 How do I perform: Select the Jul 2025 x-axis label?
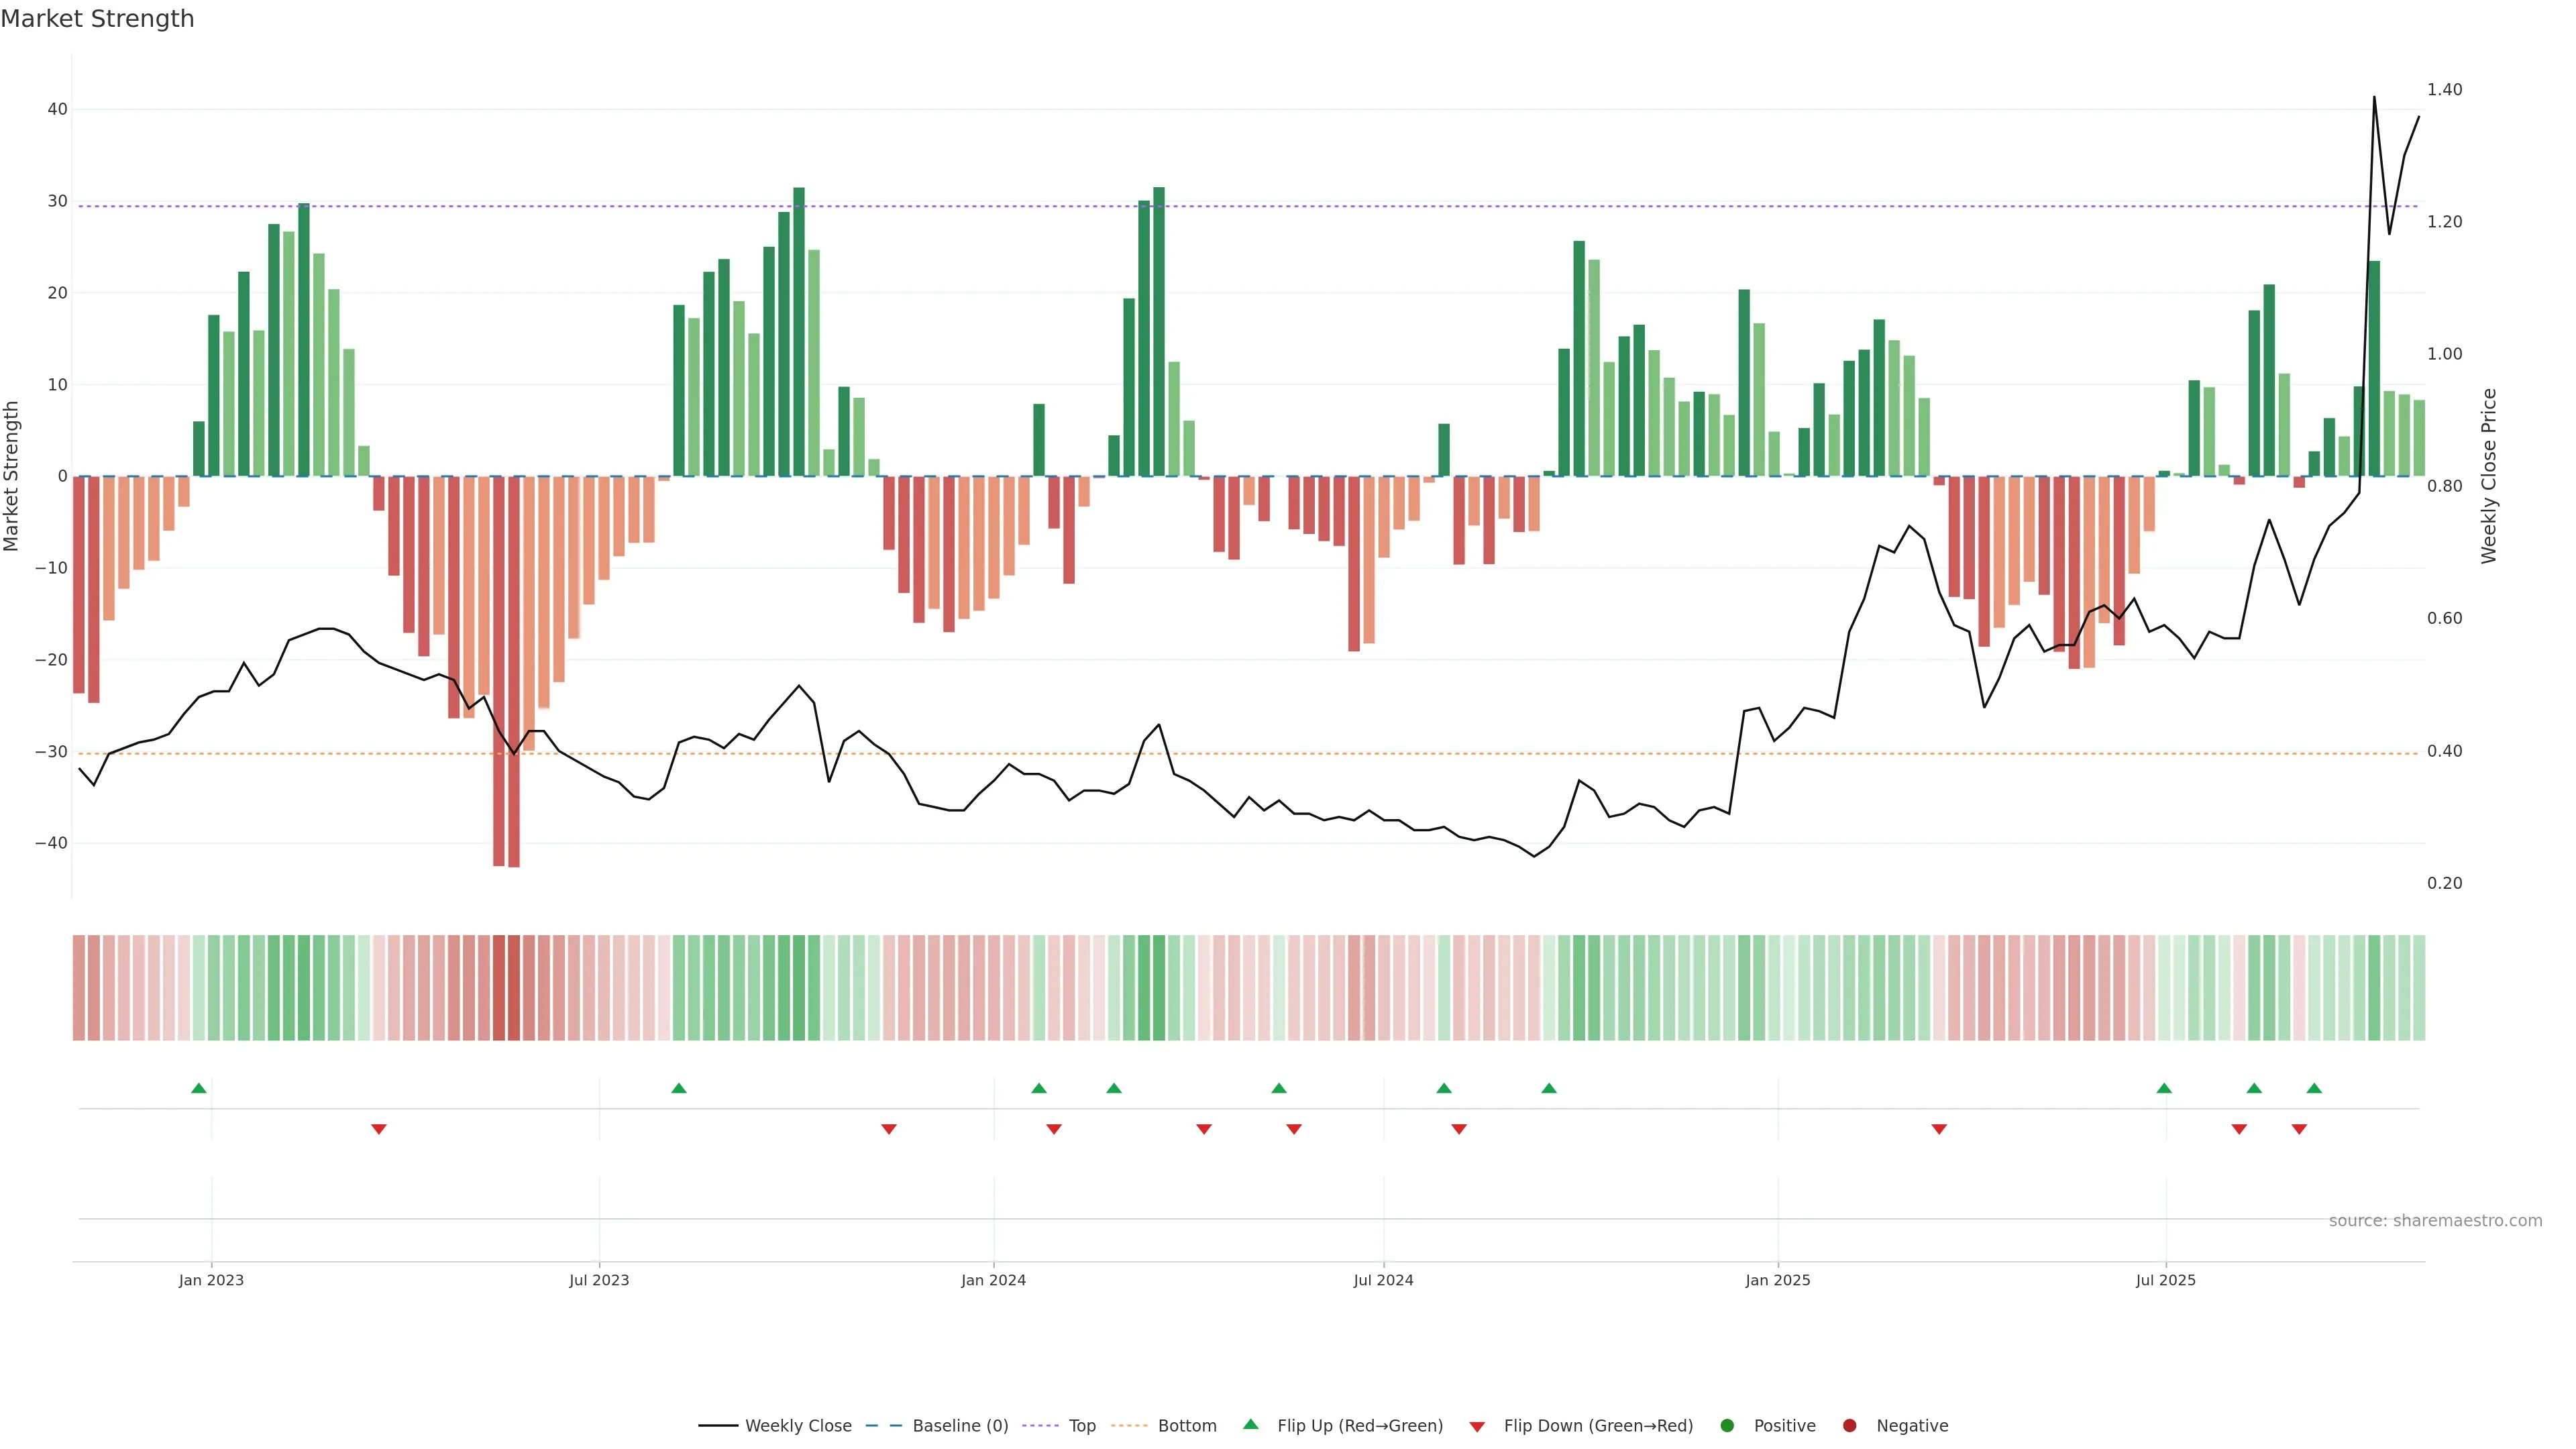(2165, 1280)
